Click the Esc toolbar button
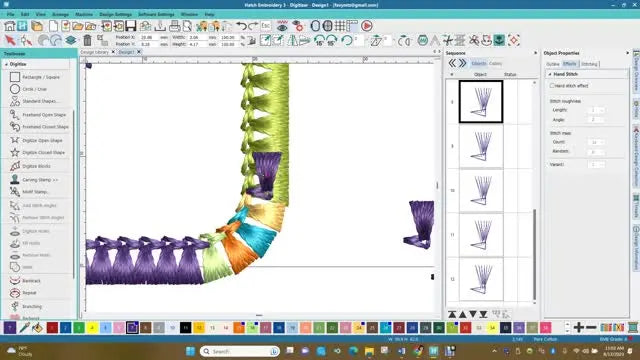This screenshot has width=640, height=360. tap(266, 26)
